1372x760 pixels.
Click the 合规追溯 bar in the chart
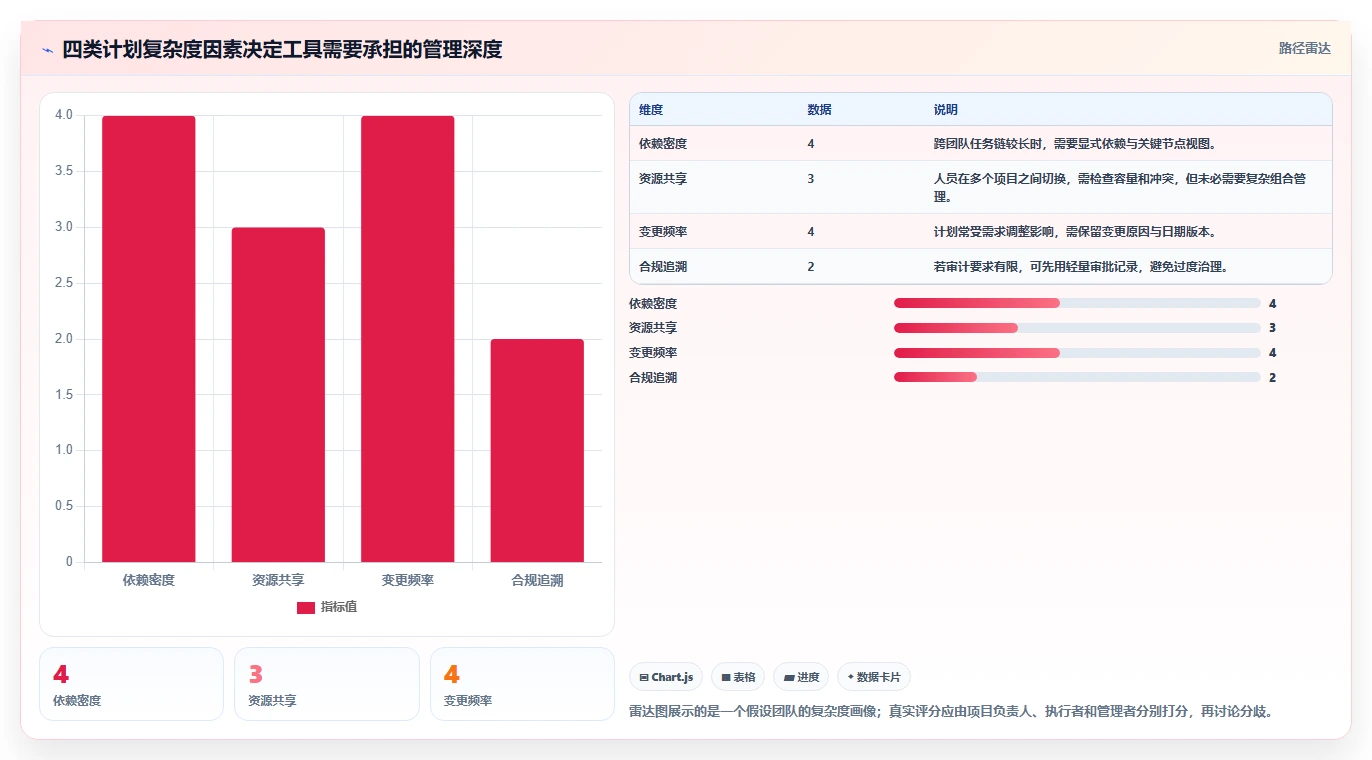tap(537, 451)
